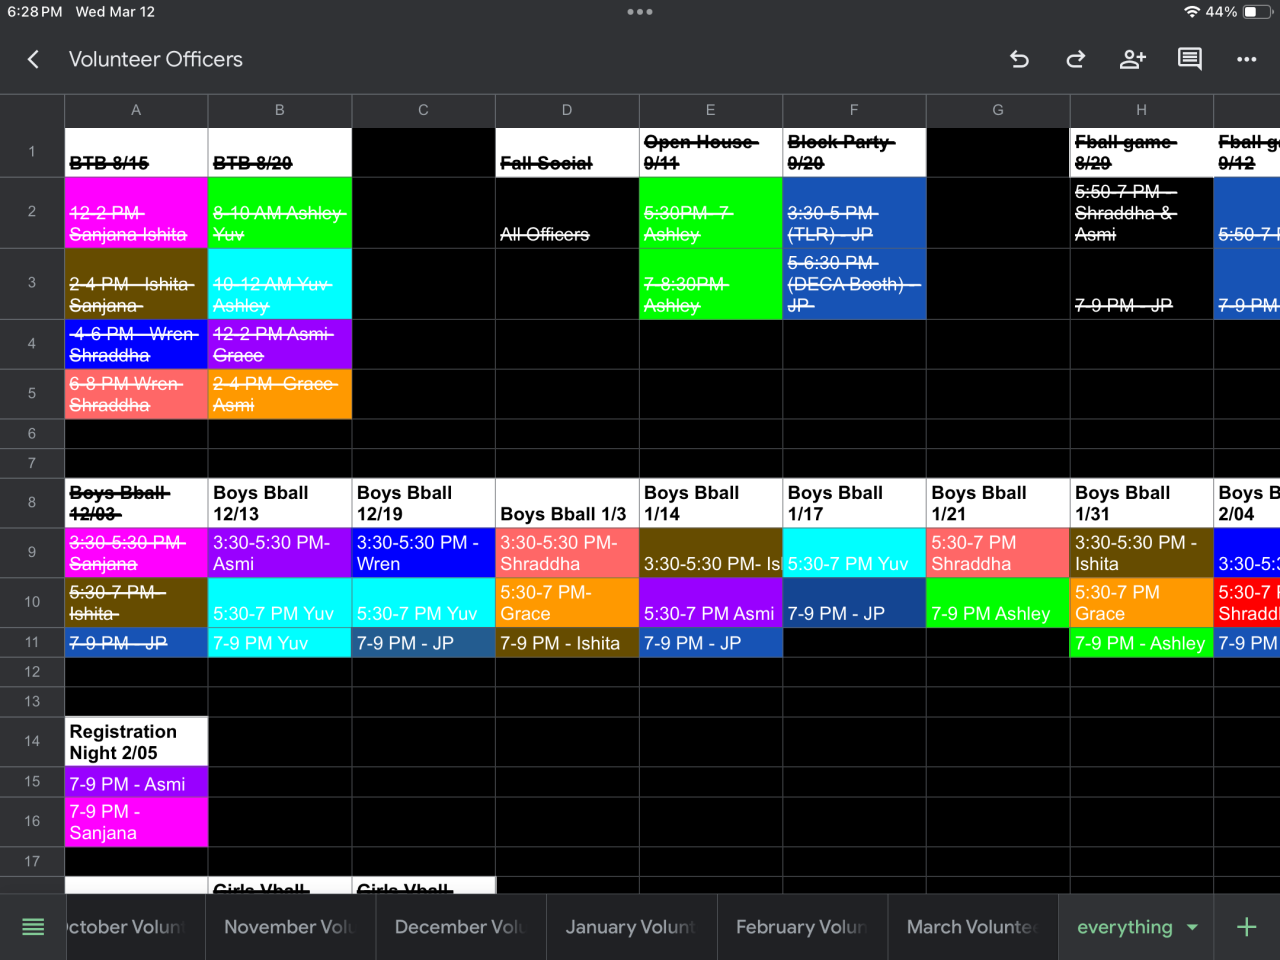The width and height of the screenshot is (1280, 960).
Task: Select the 'All Officers' cell
Action: coord(567,213)
